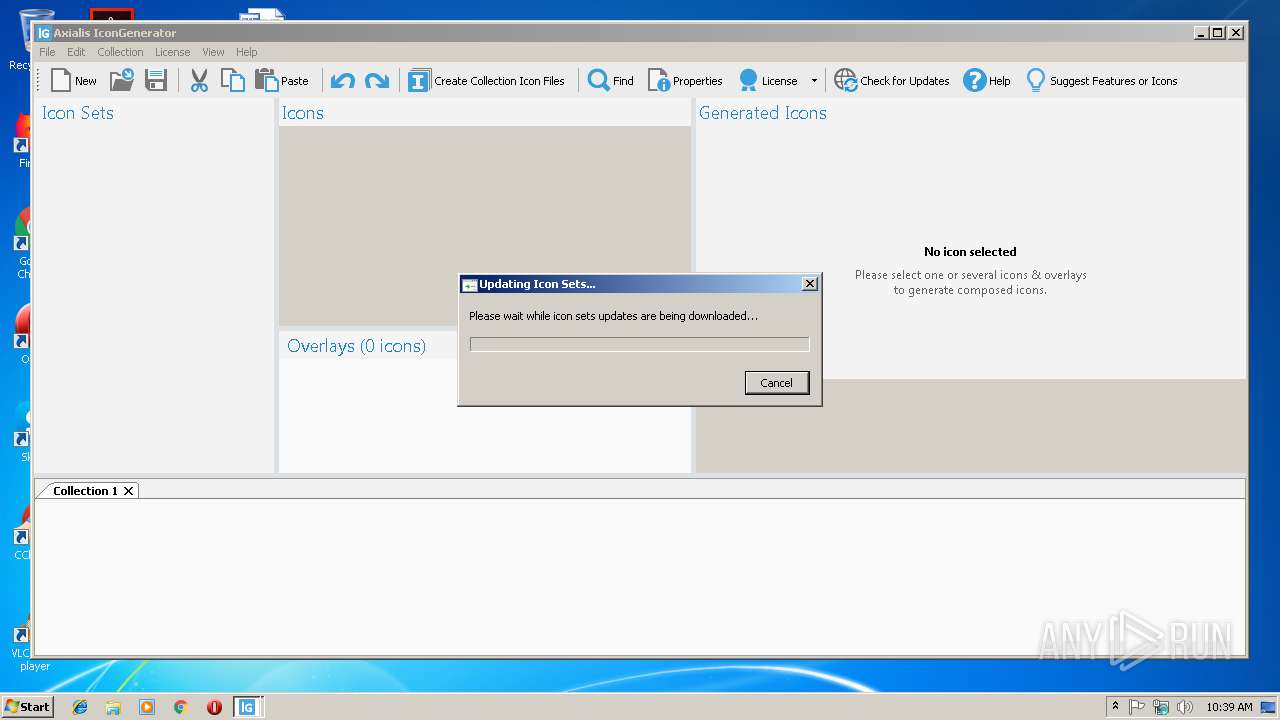The height and width of the screenshot is (720, 1280).
Task: Redo with the right curved arrow
Action: click(377, 81)
